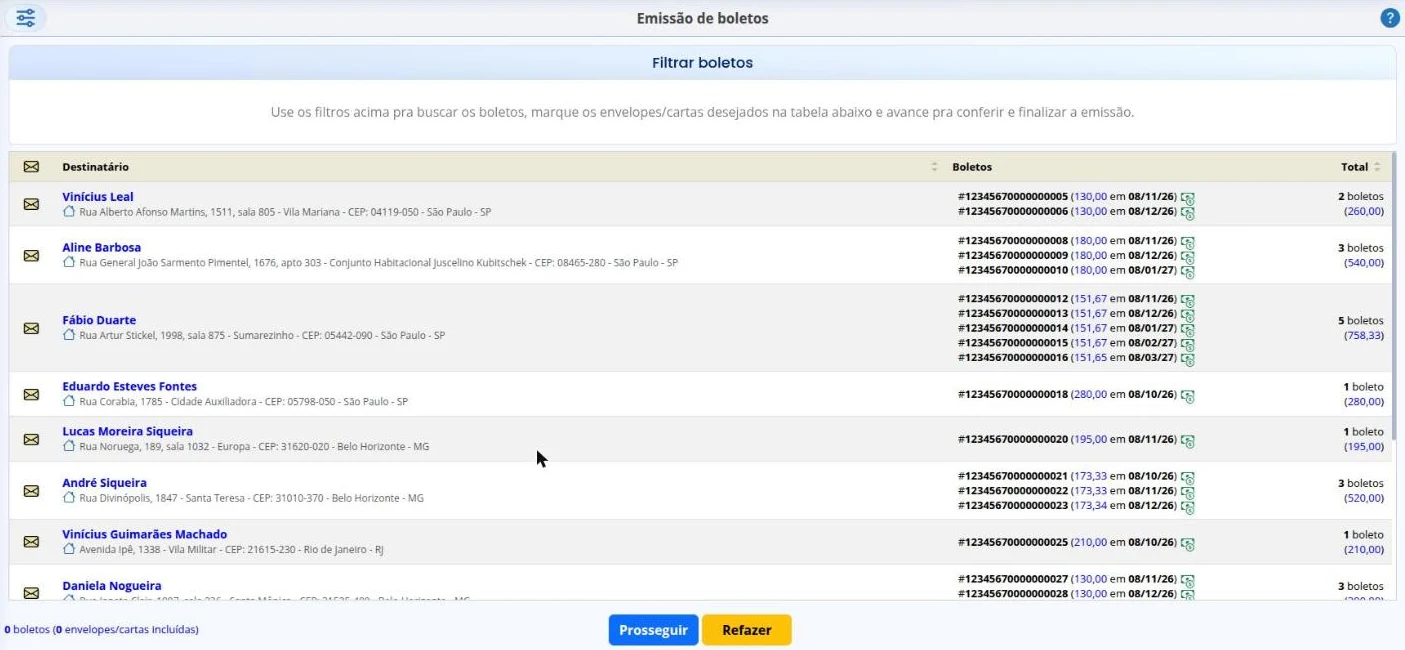Mark the envelope for Lucas Moreira Siqueira
The width and height of the screenshot is (1405, 650).
click(x=31, y=439)
